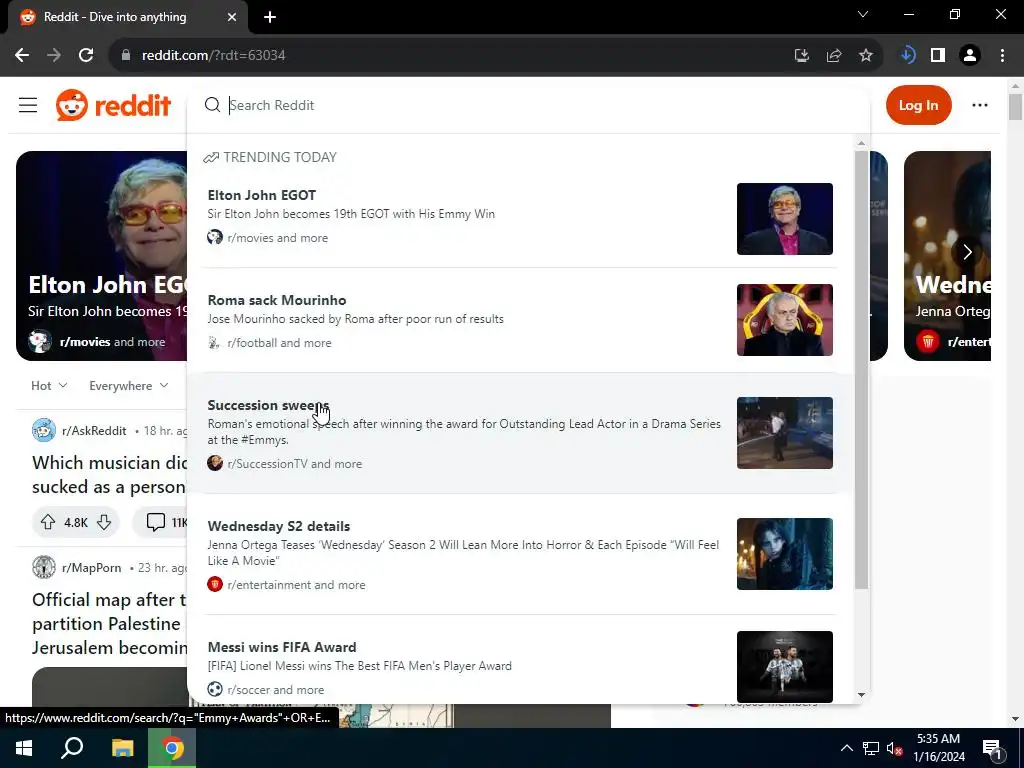This screenshot has height=768, width=1024.
Task: Open a new browser tab
Action: (x=270, y=17)
